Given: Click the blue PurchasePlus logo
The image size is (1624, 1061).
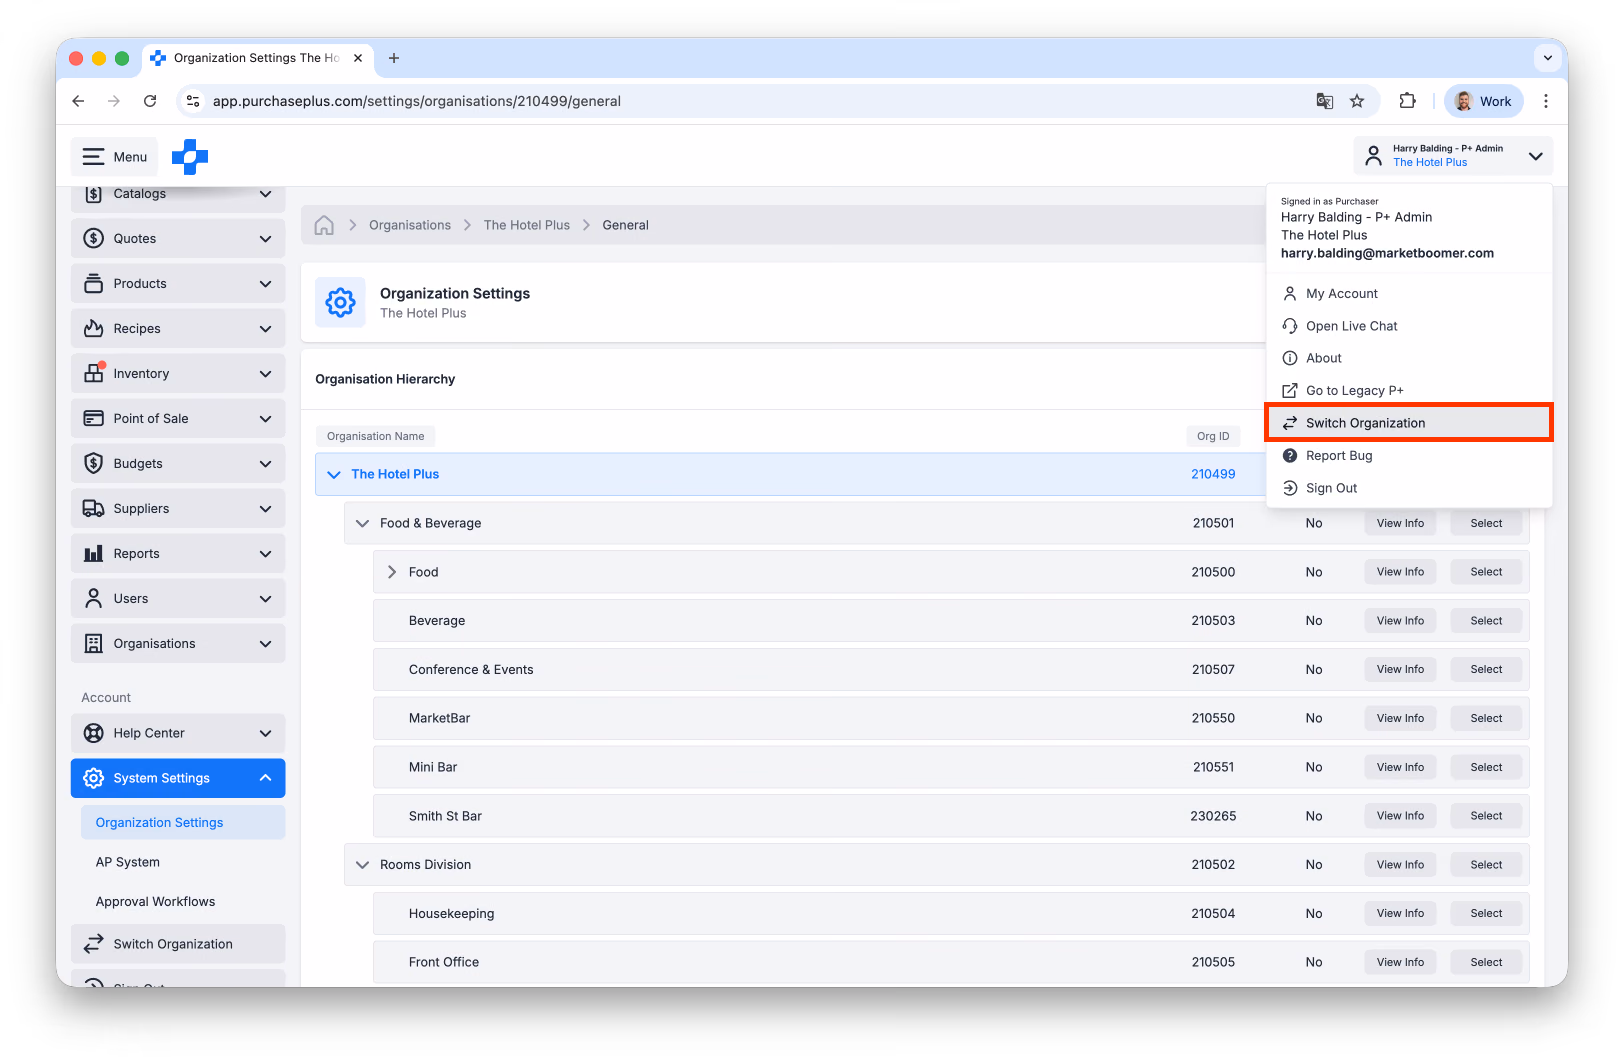Looking at the screenshot, I should (x=190, y=157).
